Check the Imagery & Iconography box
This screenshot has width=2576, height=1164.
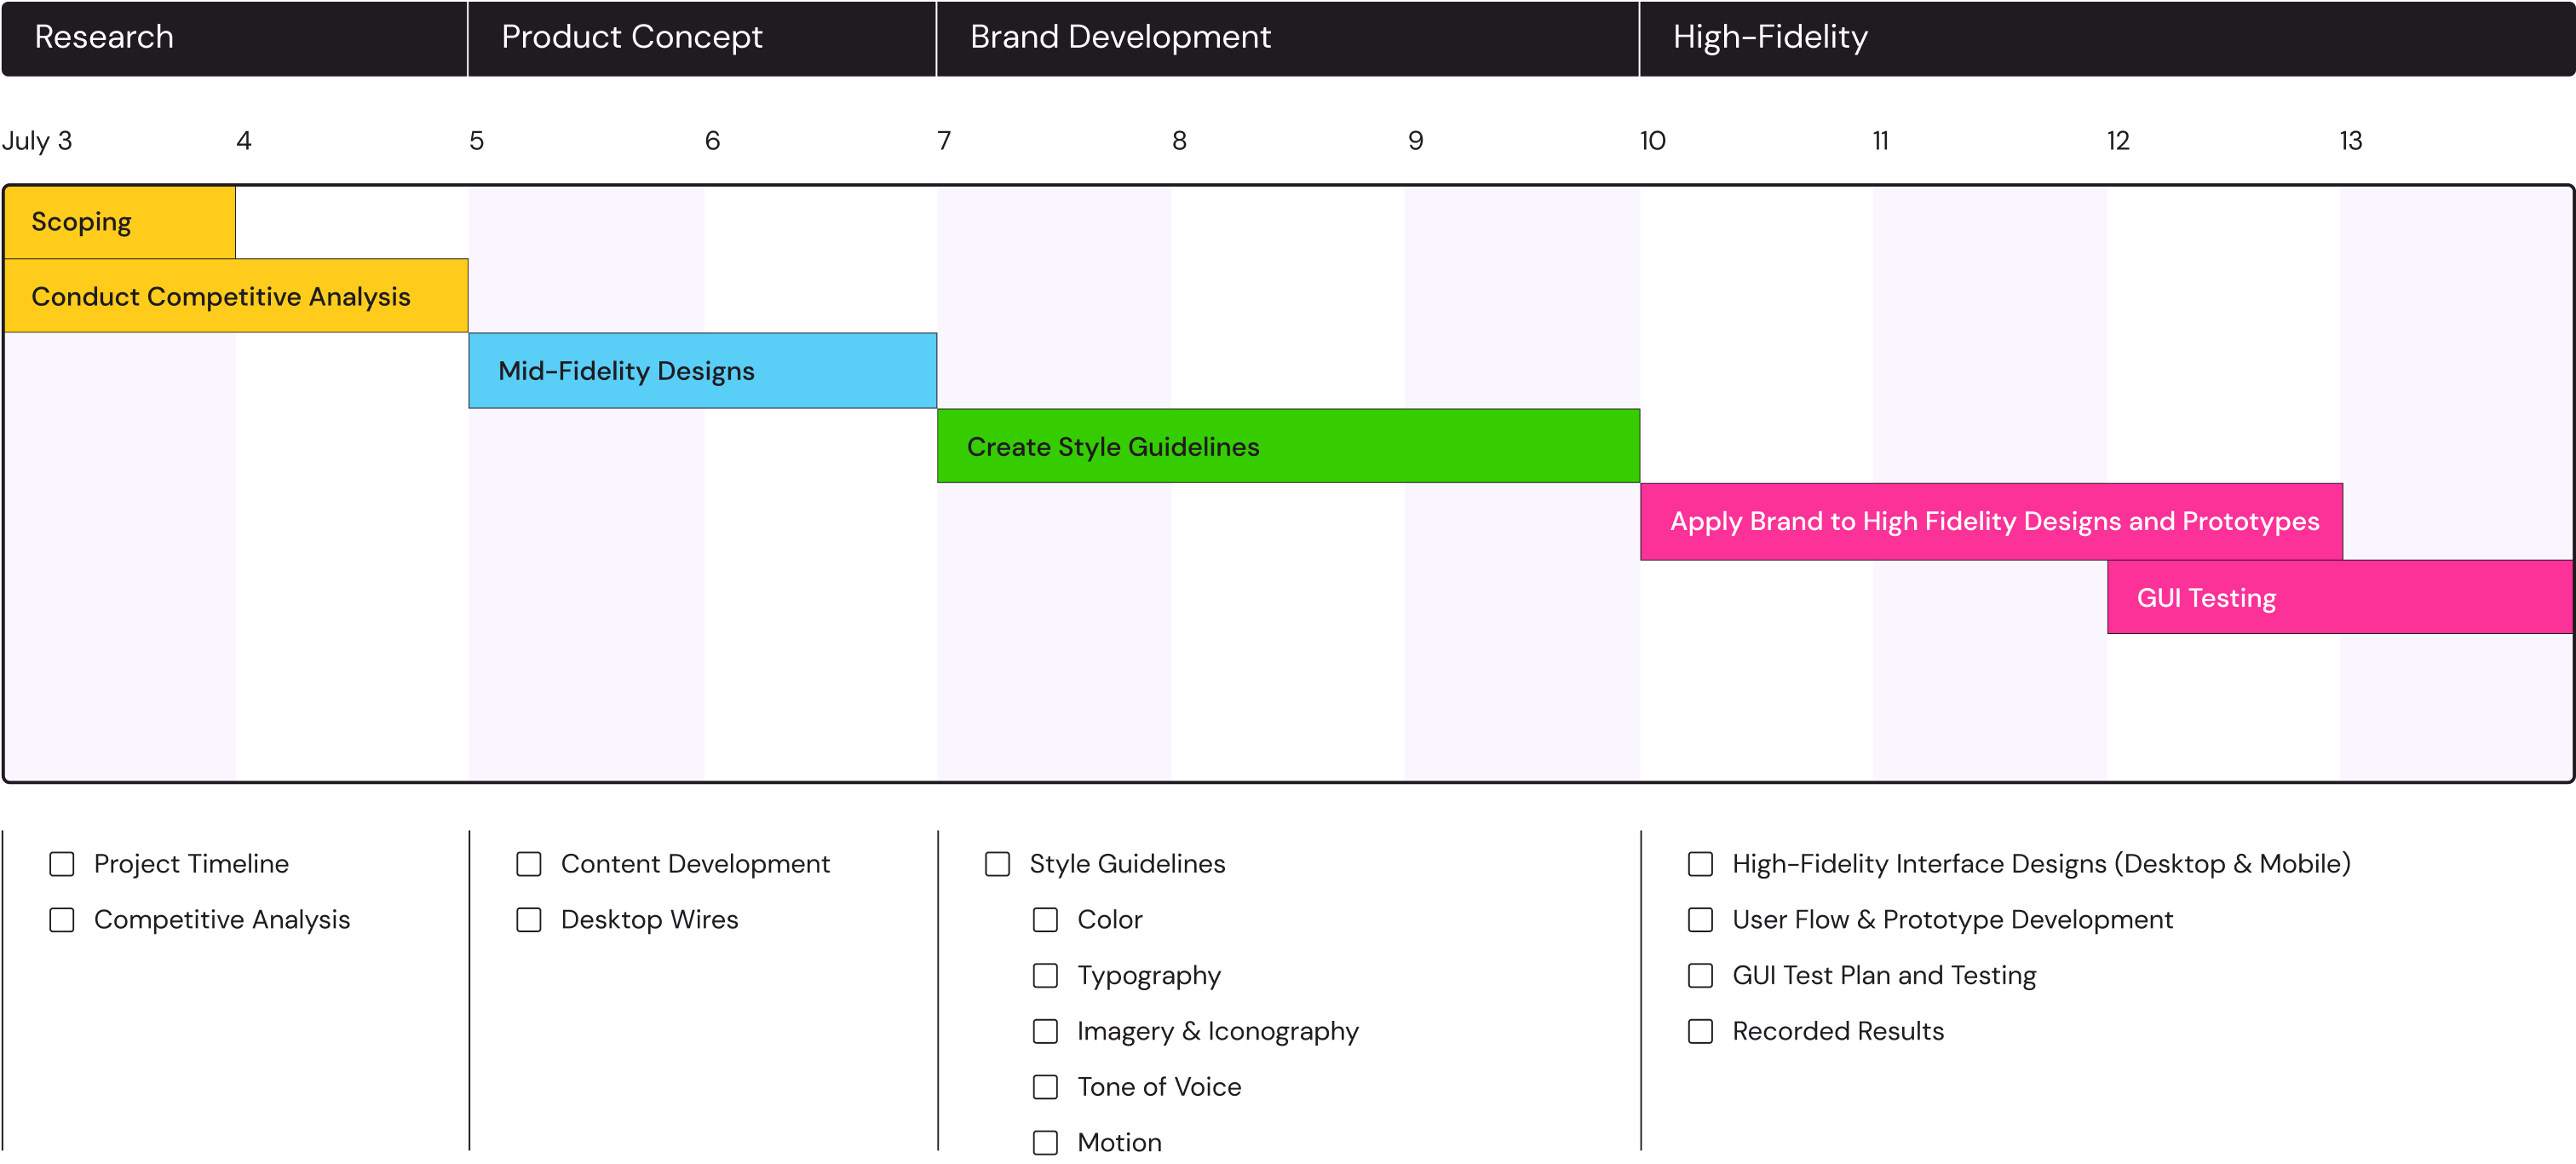click(x=1045, y=1031)
